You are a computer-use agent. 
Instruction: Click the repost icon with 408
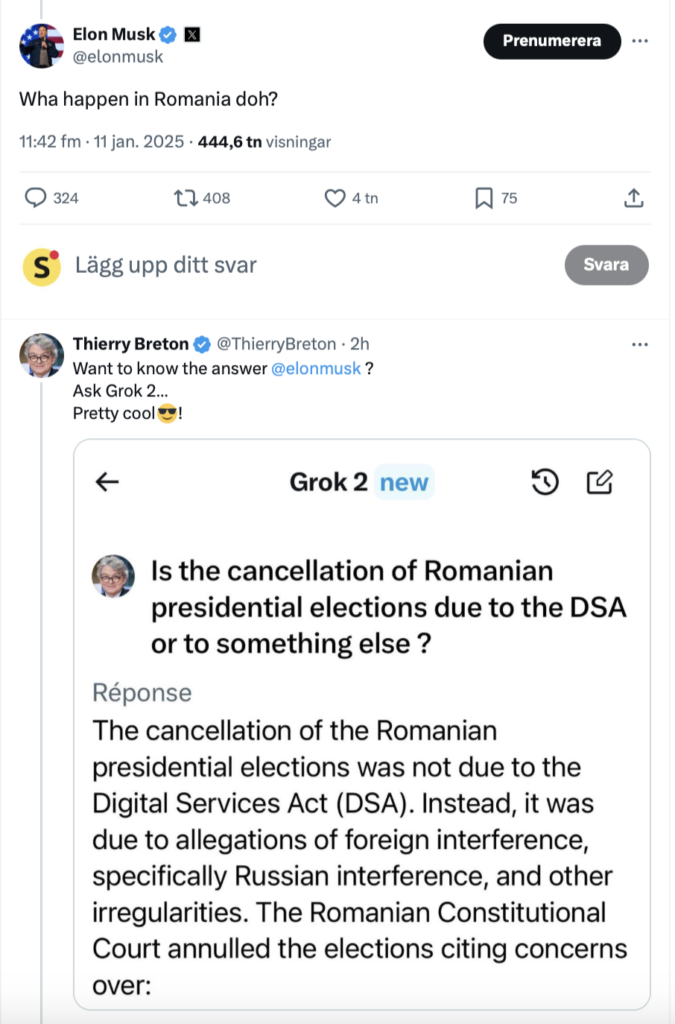pos(185,198)
